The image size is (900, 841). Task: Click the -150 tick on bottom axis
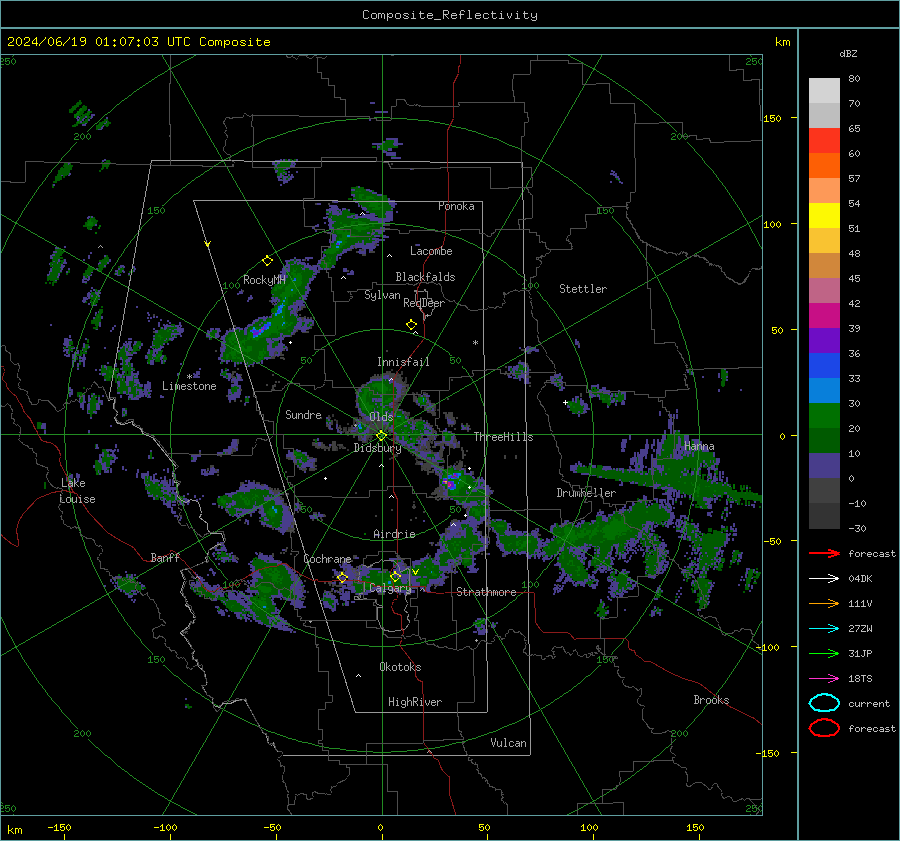click(x=59, y=827)
